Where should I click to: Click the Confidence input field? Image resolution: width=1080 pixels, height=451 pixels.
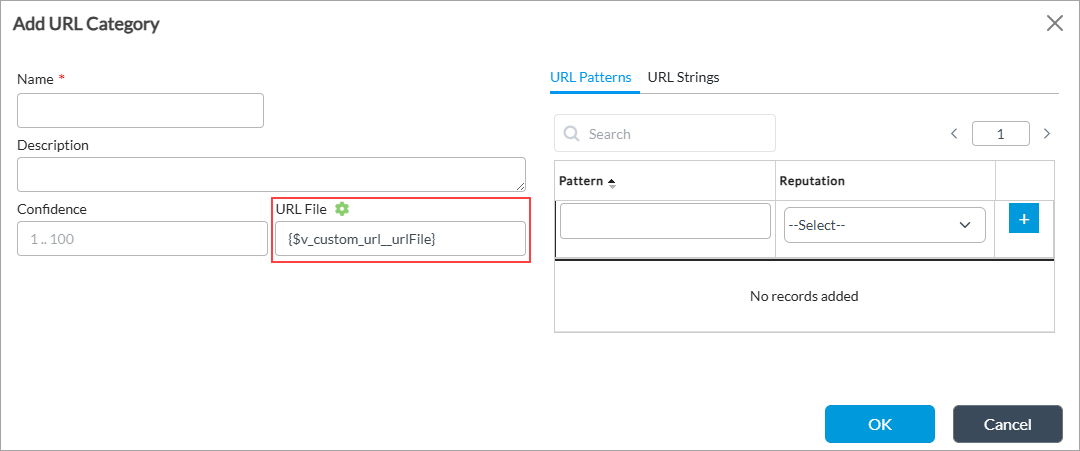click(x=142, y=238)
